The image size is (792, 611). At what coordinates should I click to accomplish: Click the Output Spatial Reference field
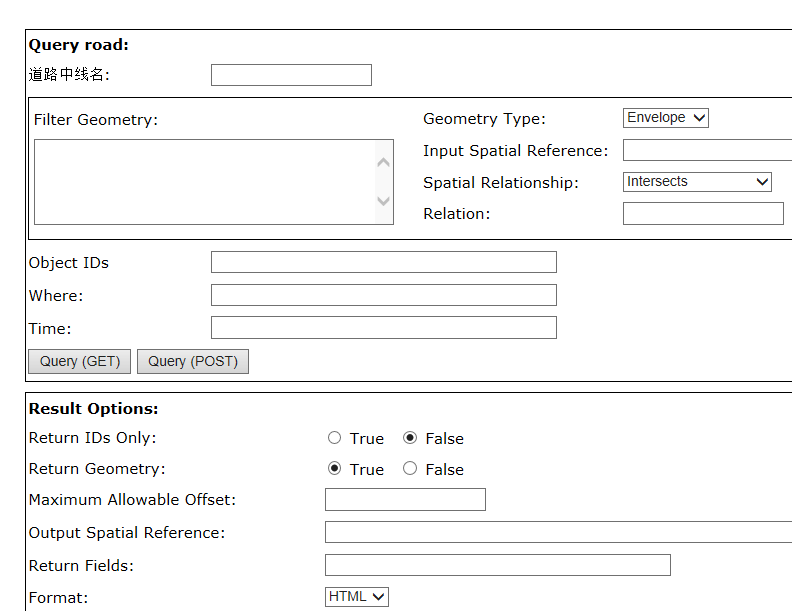pyautogui.click(x=558, y=532)
